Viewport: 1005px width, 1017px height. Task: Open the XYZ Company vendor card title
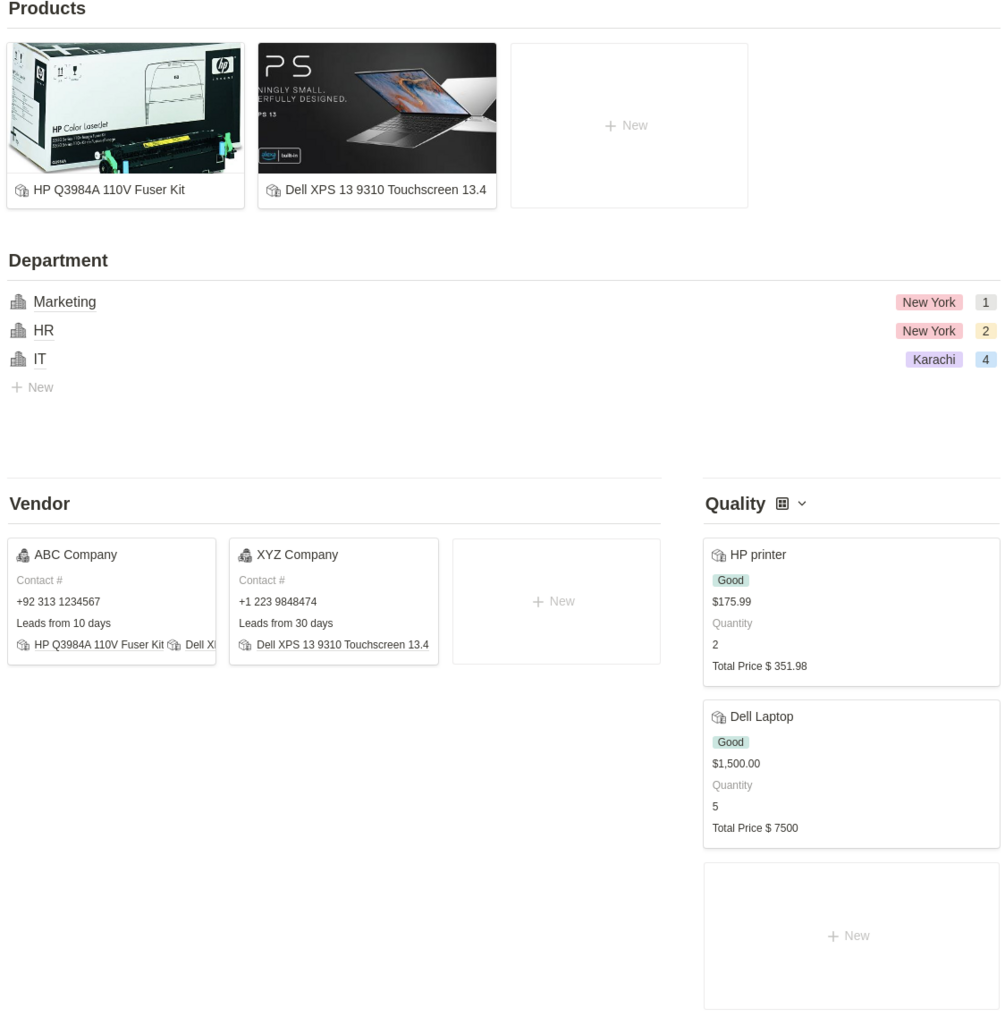297,555
